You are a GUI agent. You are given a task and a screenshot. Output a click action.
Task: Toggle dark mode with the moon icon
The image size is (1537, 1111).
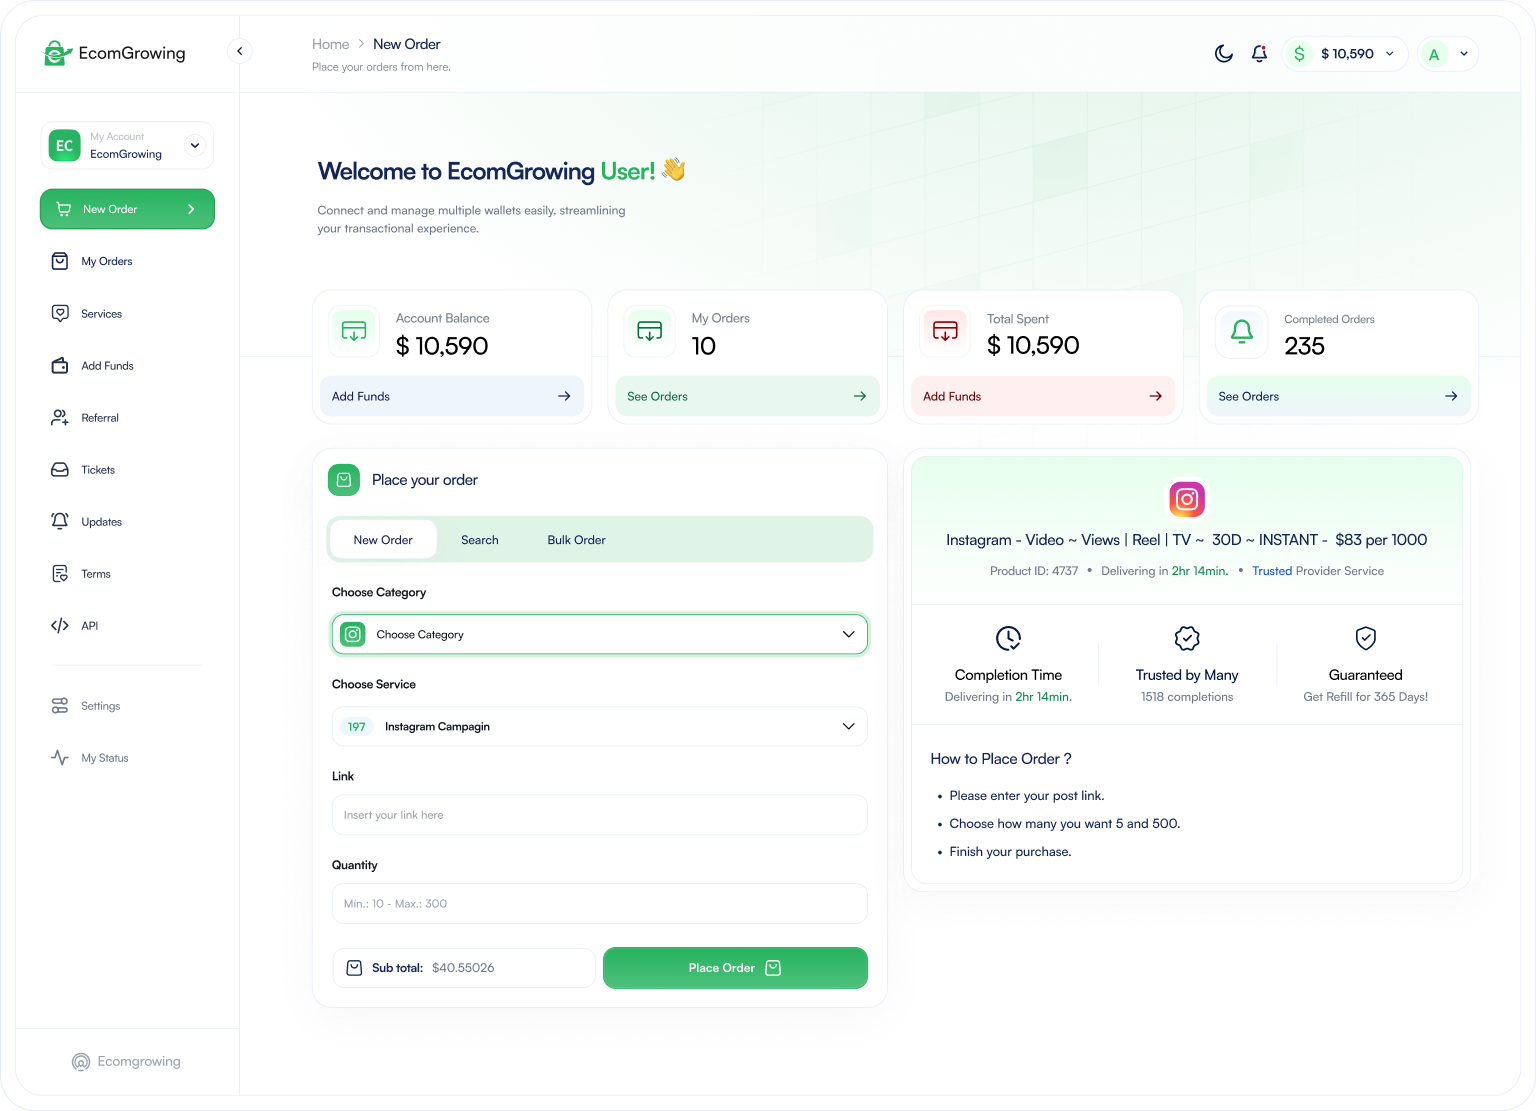[1223, 54]
